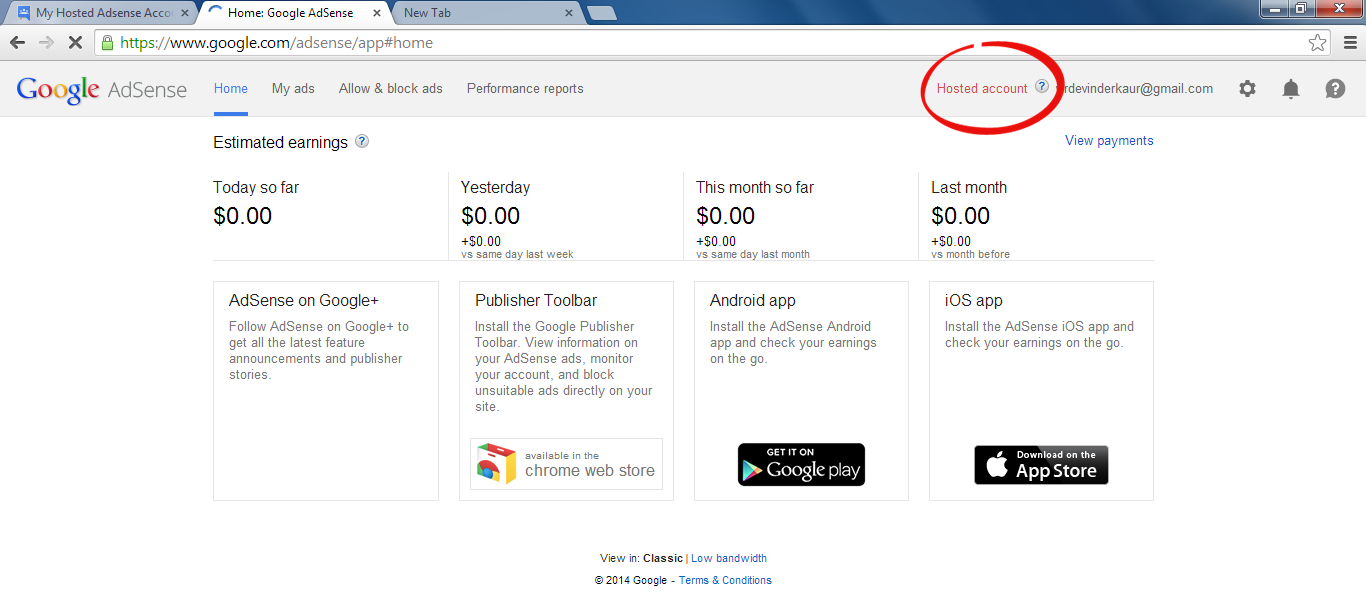Switch view to Low bandwidth

[x=729, y=558]
